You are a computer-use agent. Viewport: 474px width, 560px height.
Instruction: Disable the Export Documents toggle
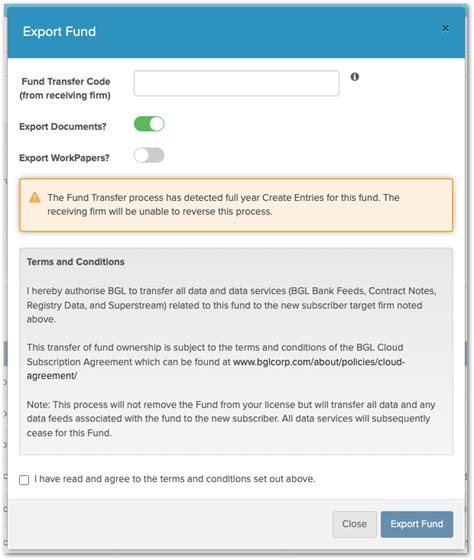(149, 124)
